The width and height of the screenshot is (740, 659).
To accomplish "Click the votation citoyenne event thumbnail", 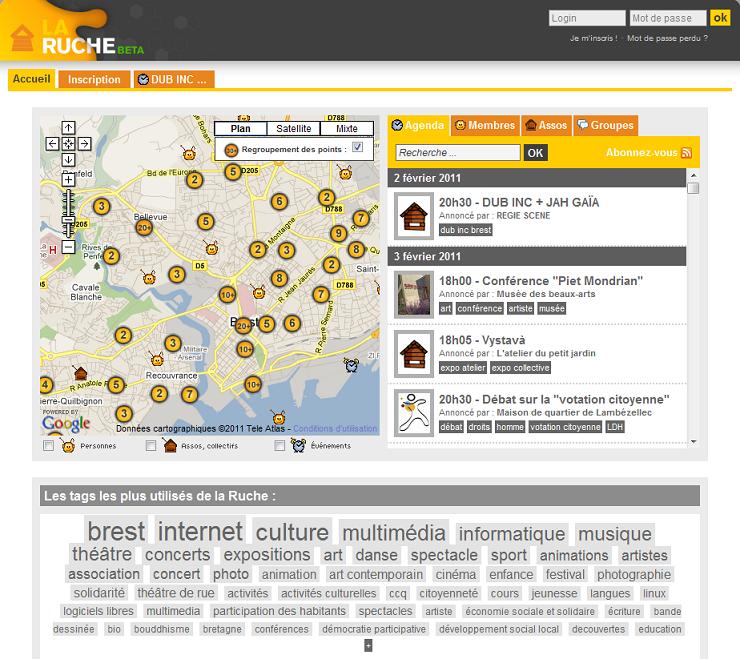I will click(x=414, y=413).
